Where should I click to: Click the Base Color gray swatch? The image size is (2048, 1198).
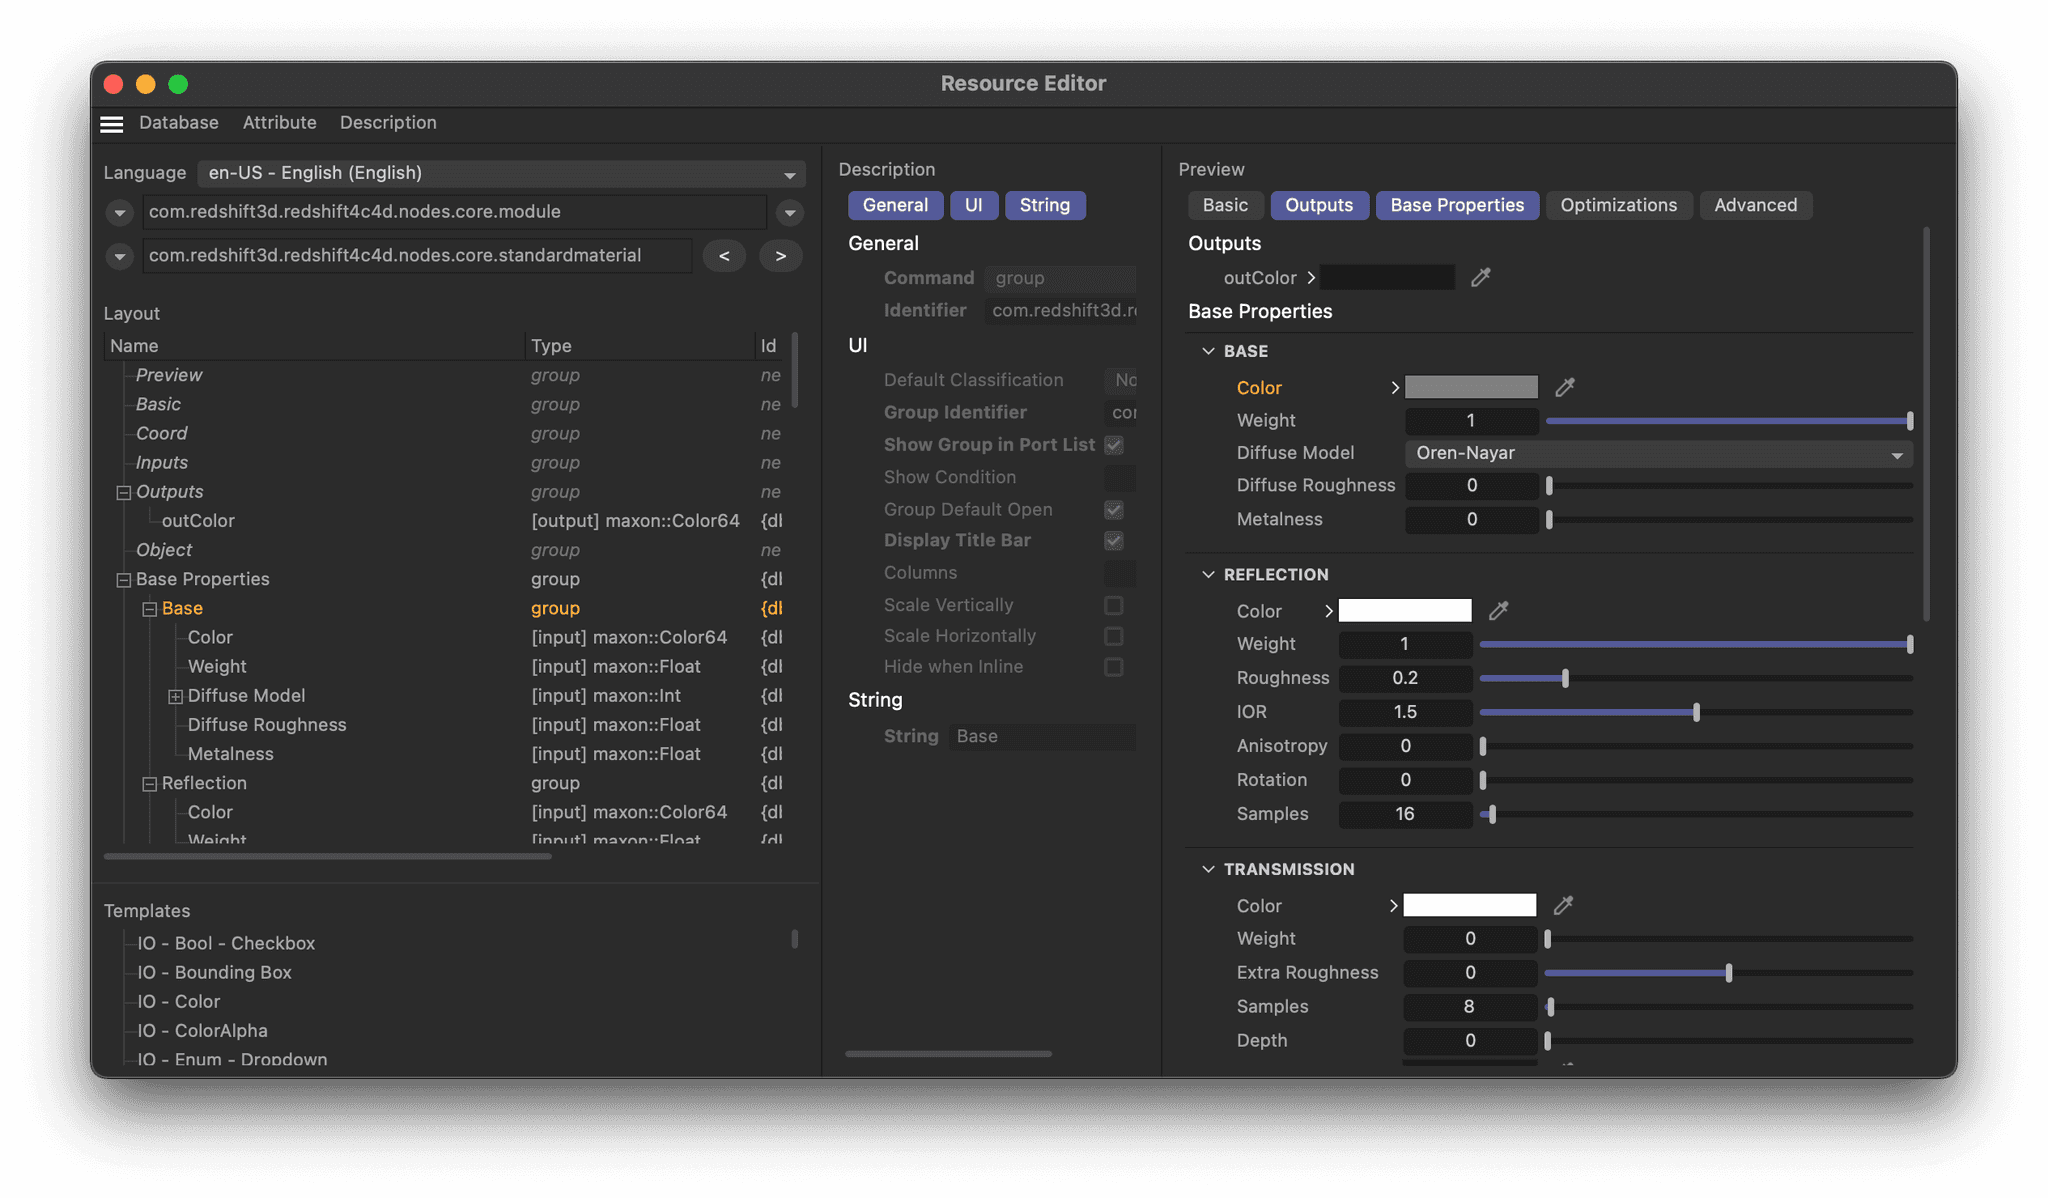coord(1471,387)
